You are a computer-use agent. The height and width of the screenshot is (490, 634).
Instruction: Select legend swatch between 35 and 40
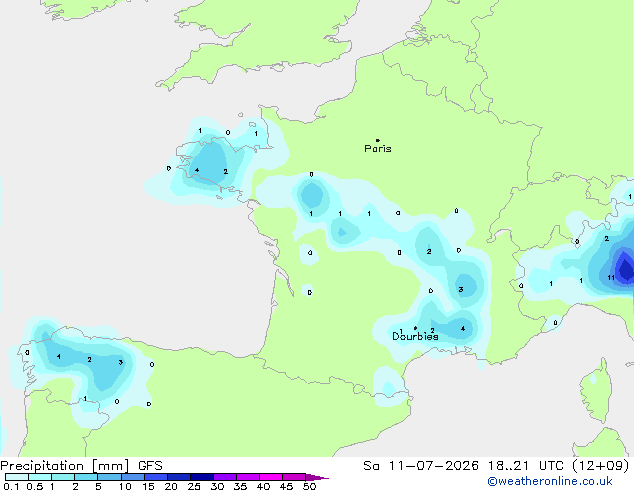point(247,477)
